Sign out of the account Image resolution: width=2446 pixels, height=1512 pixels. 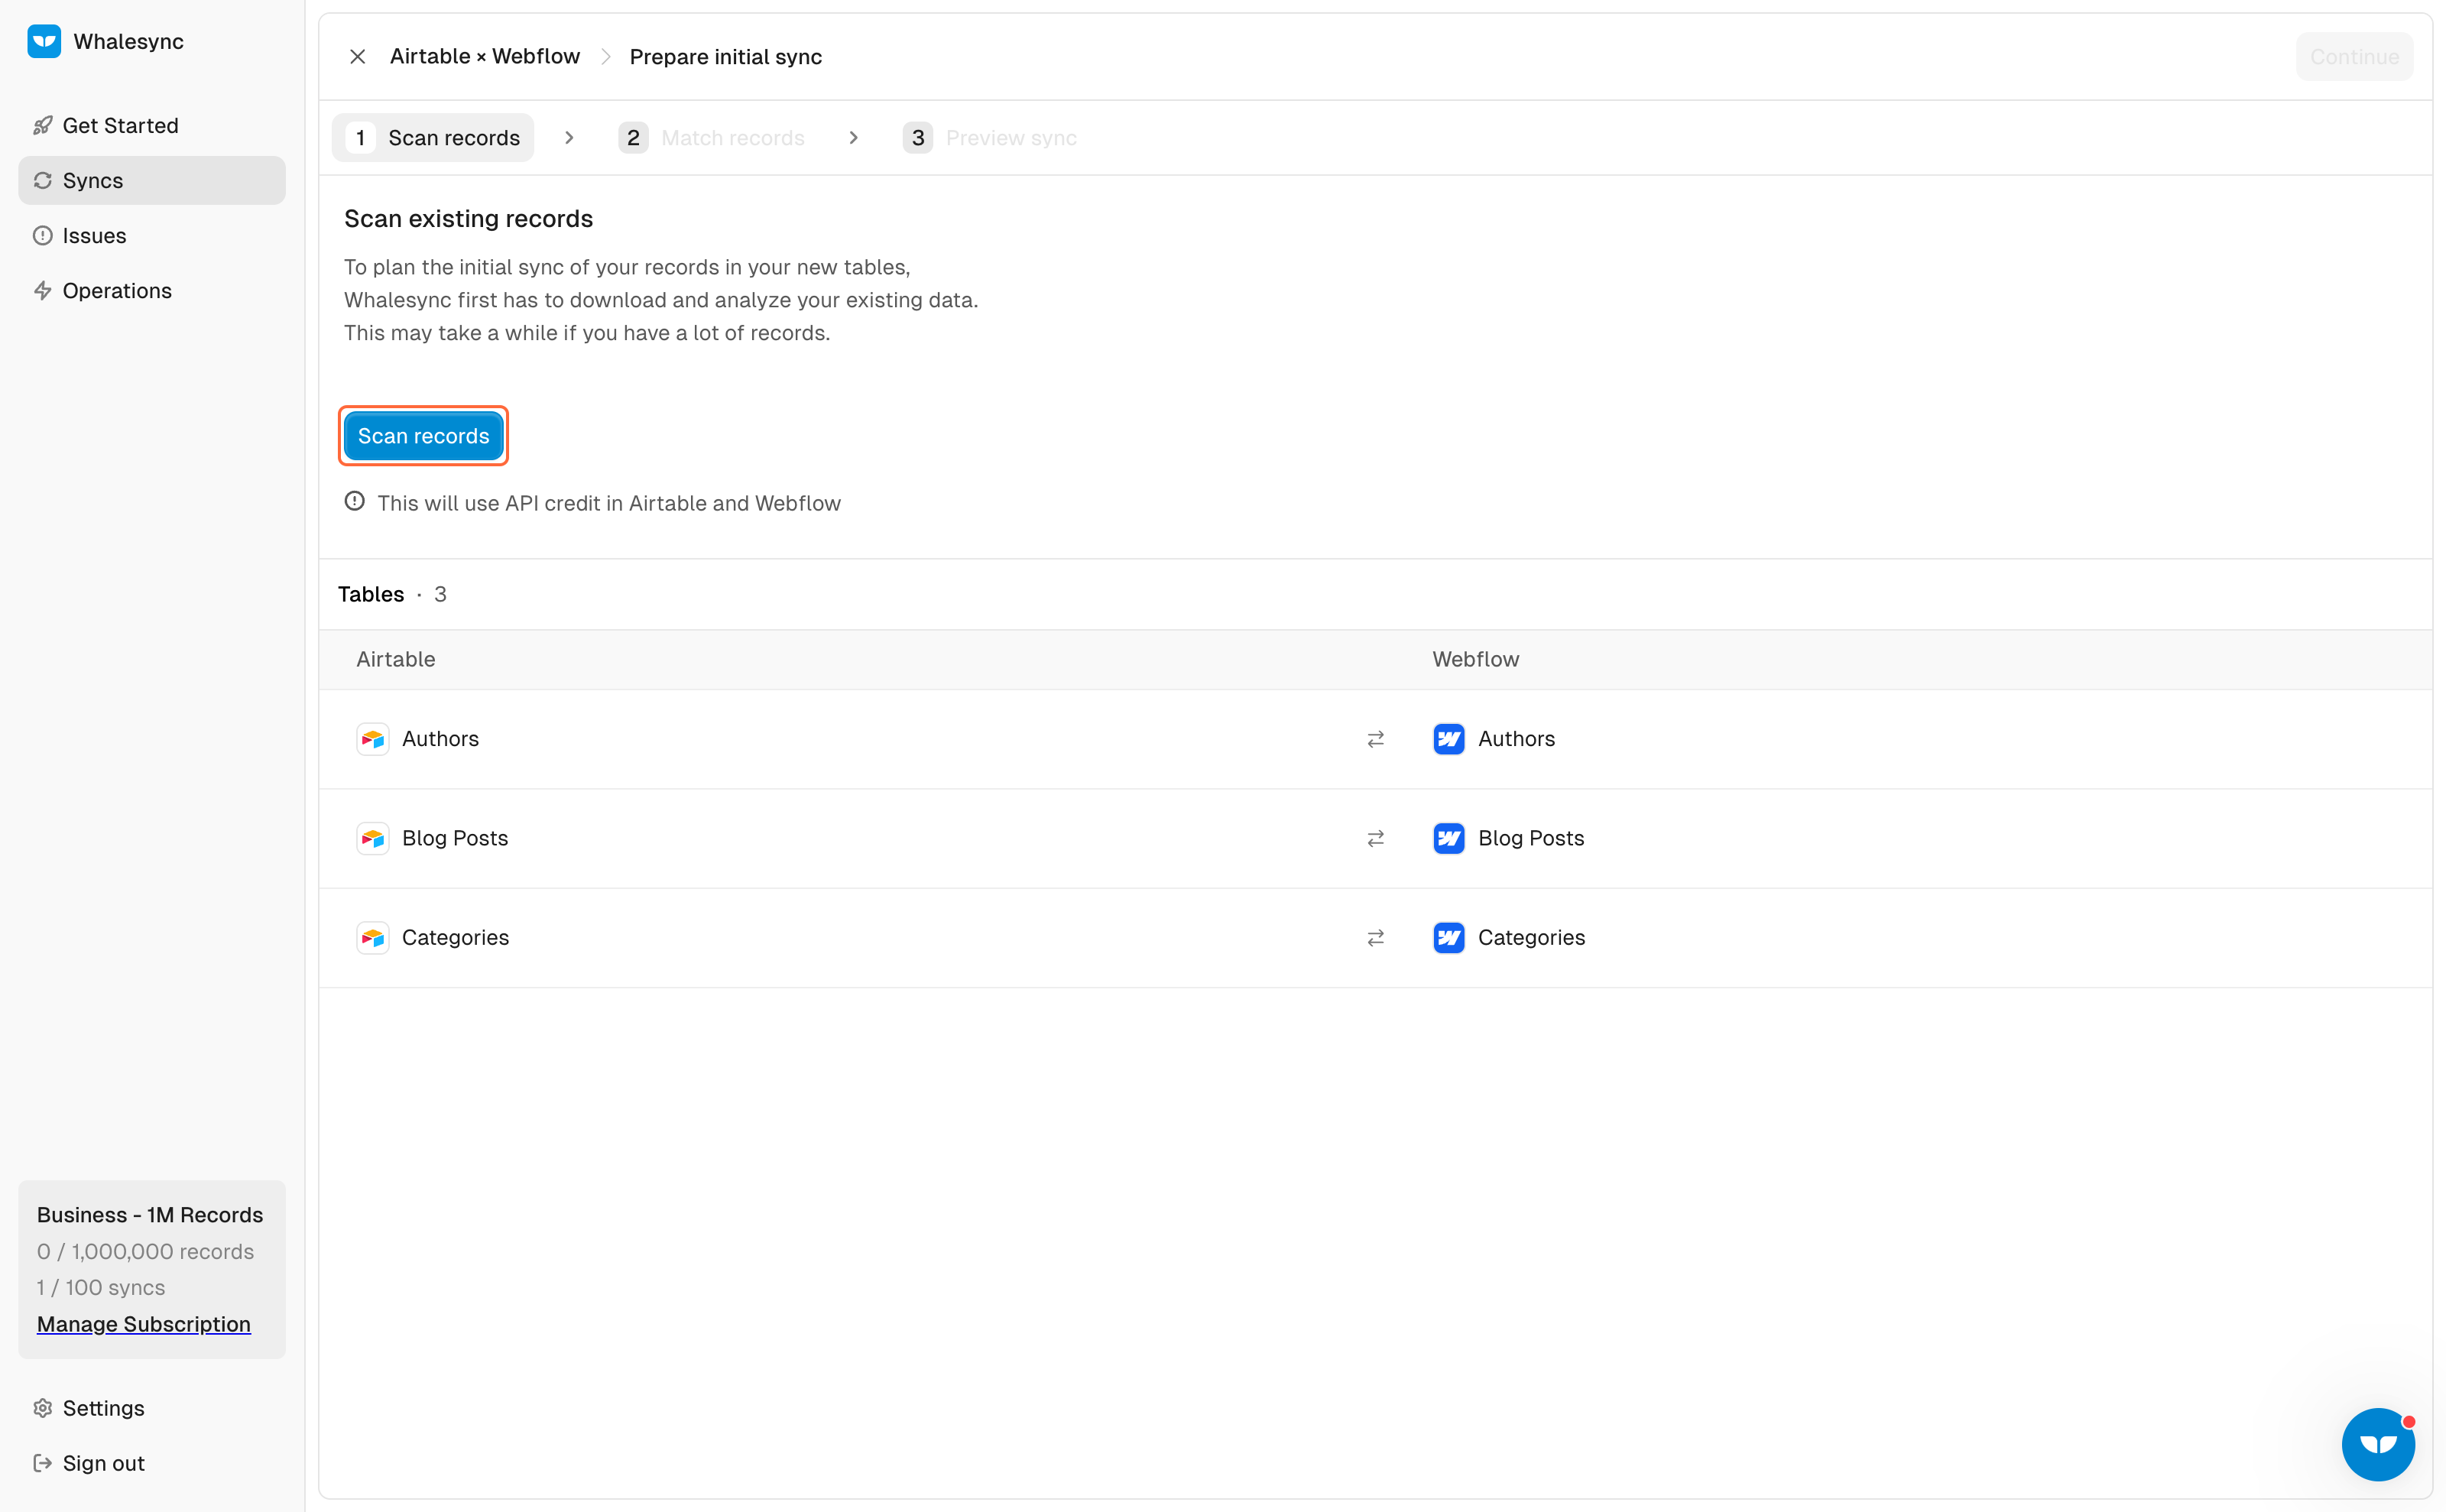click(152, 1462)
